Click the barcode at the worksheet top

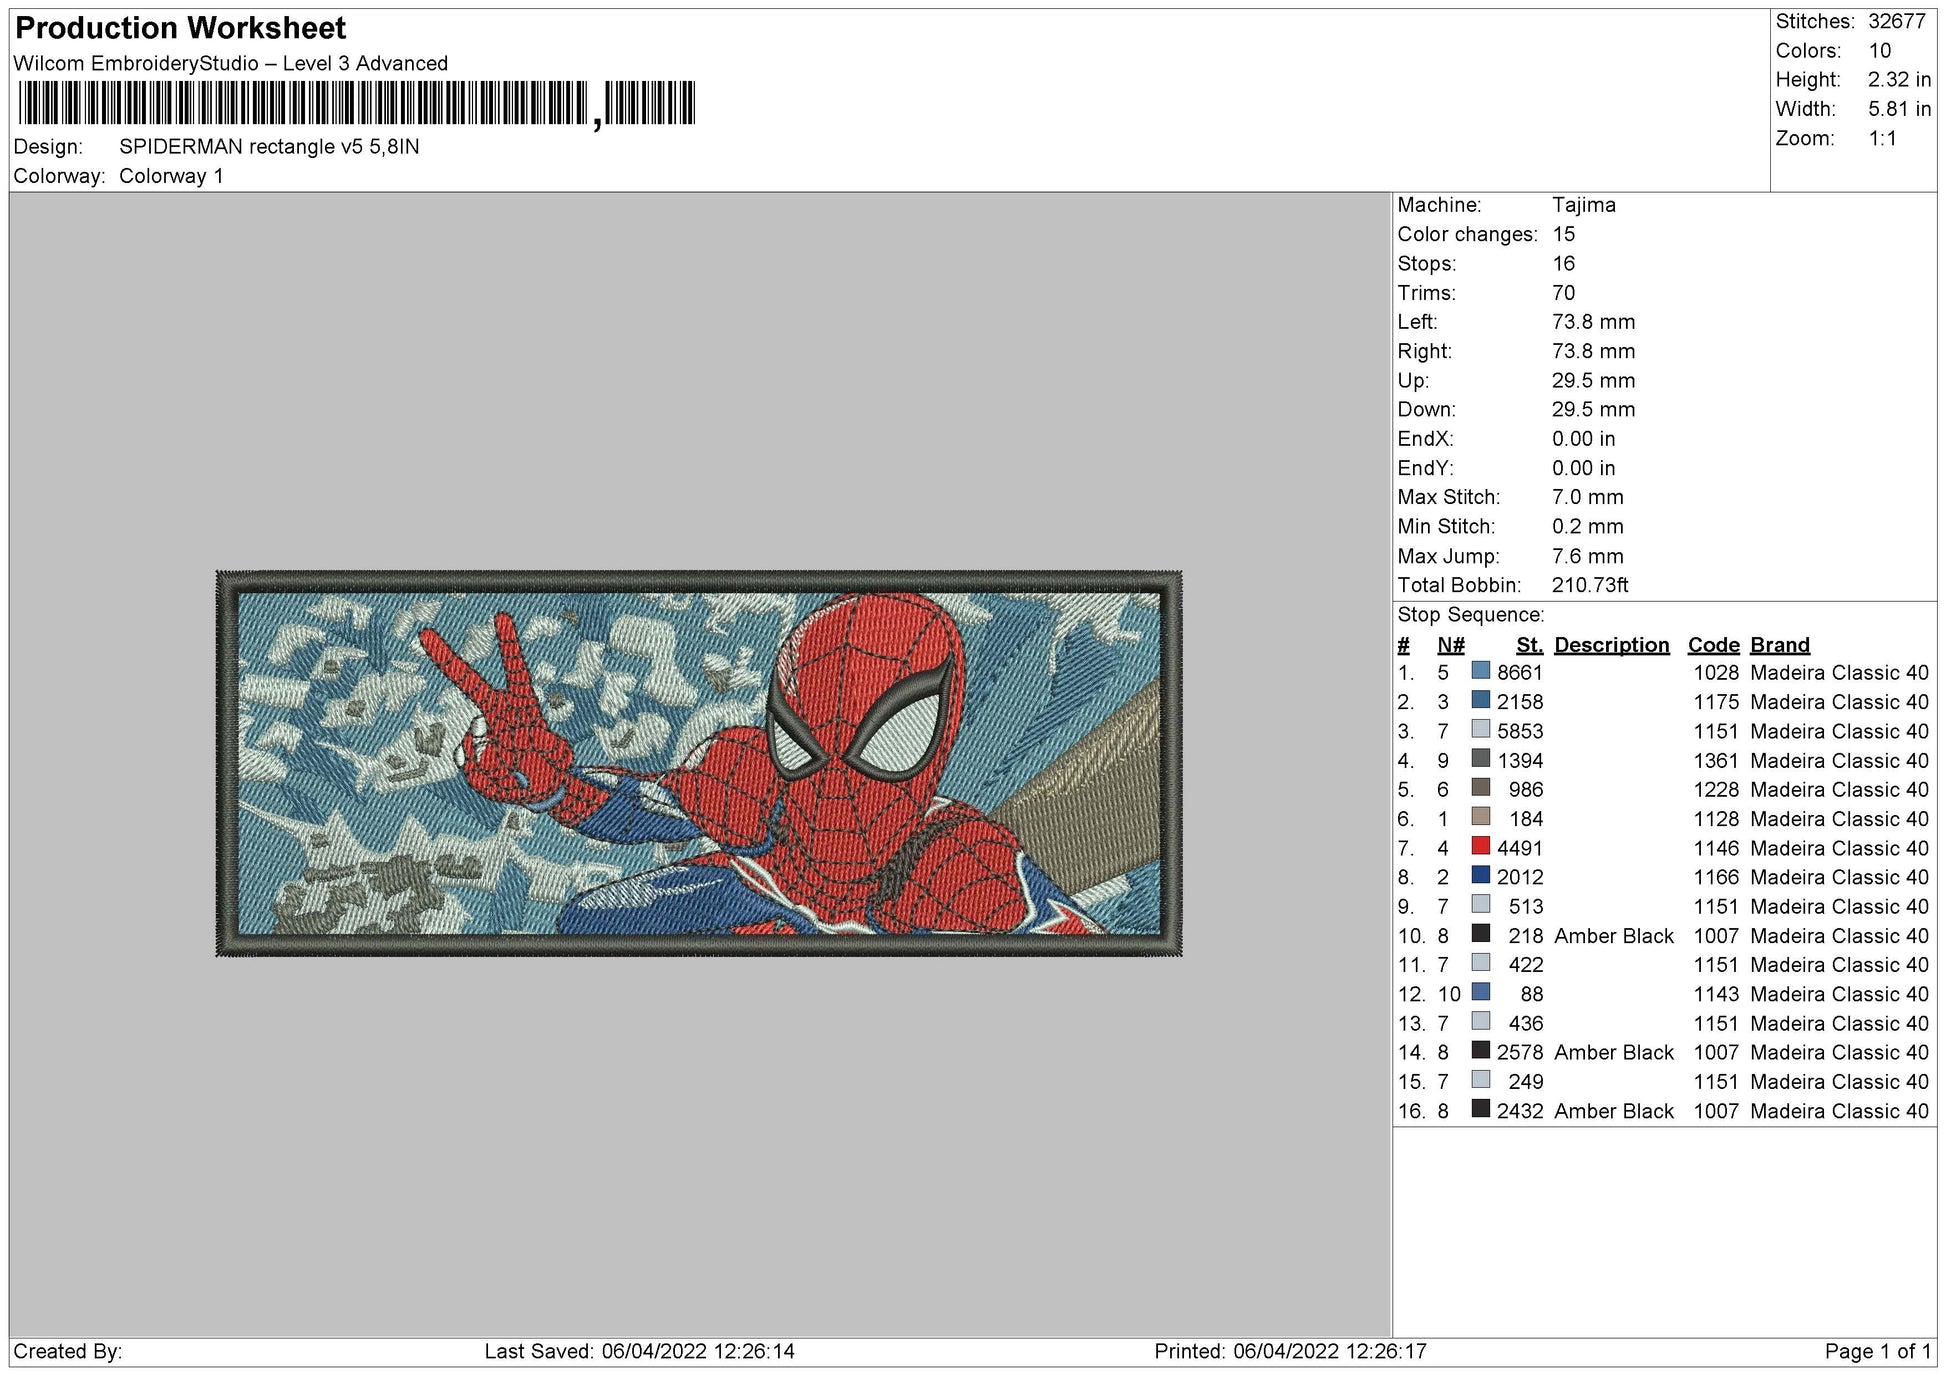coord(356,103)
